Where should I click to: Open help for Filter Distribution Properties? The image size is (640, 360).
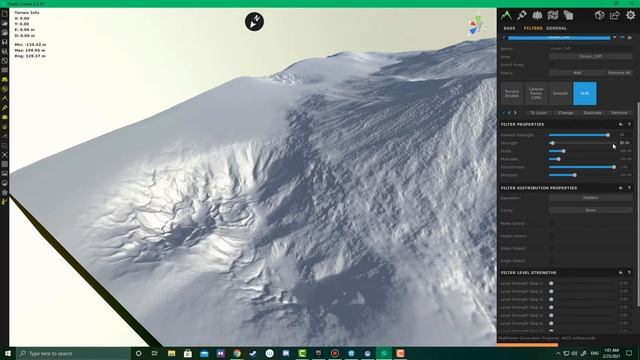coord(629,188)
